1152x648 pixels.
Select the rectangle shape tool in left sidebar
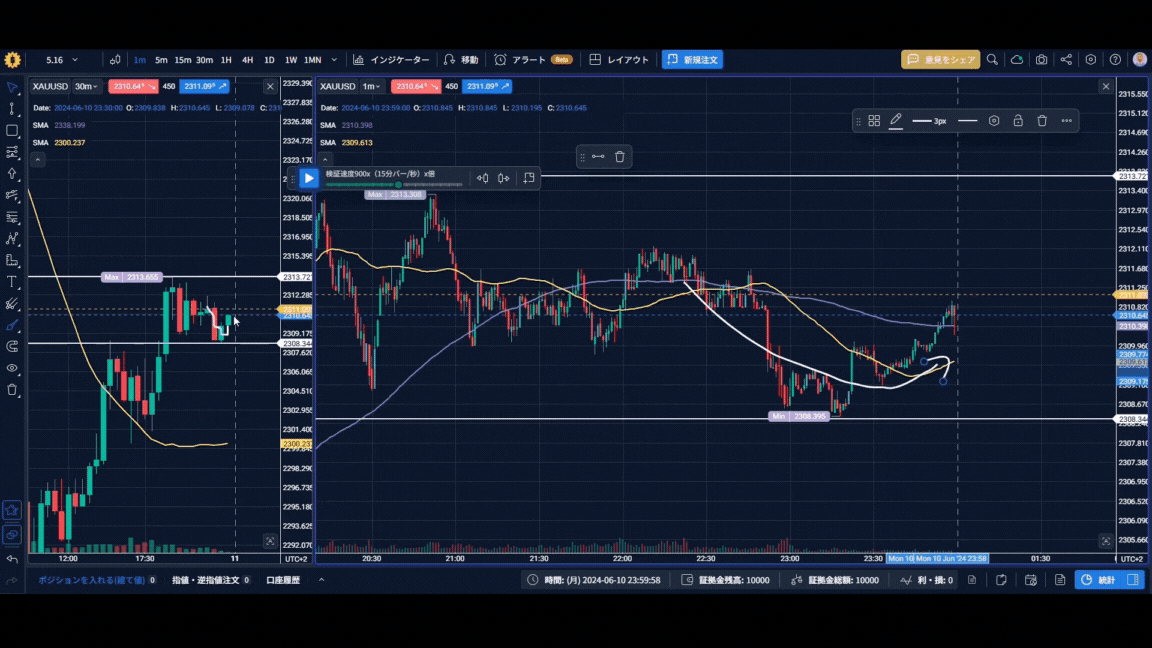pos(12,131)
